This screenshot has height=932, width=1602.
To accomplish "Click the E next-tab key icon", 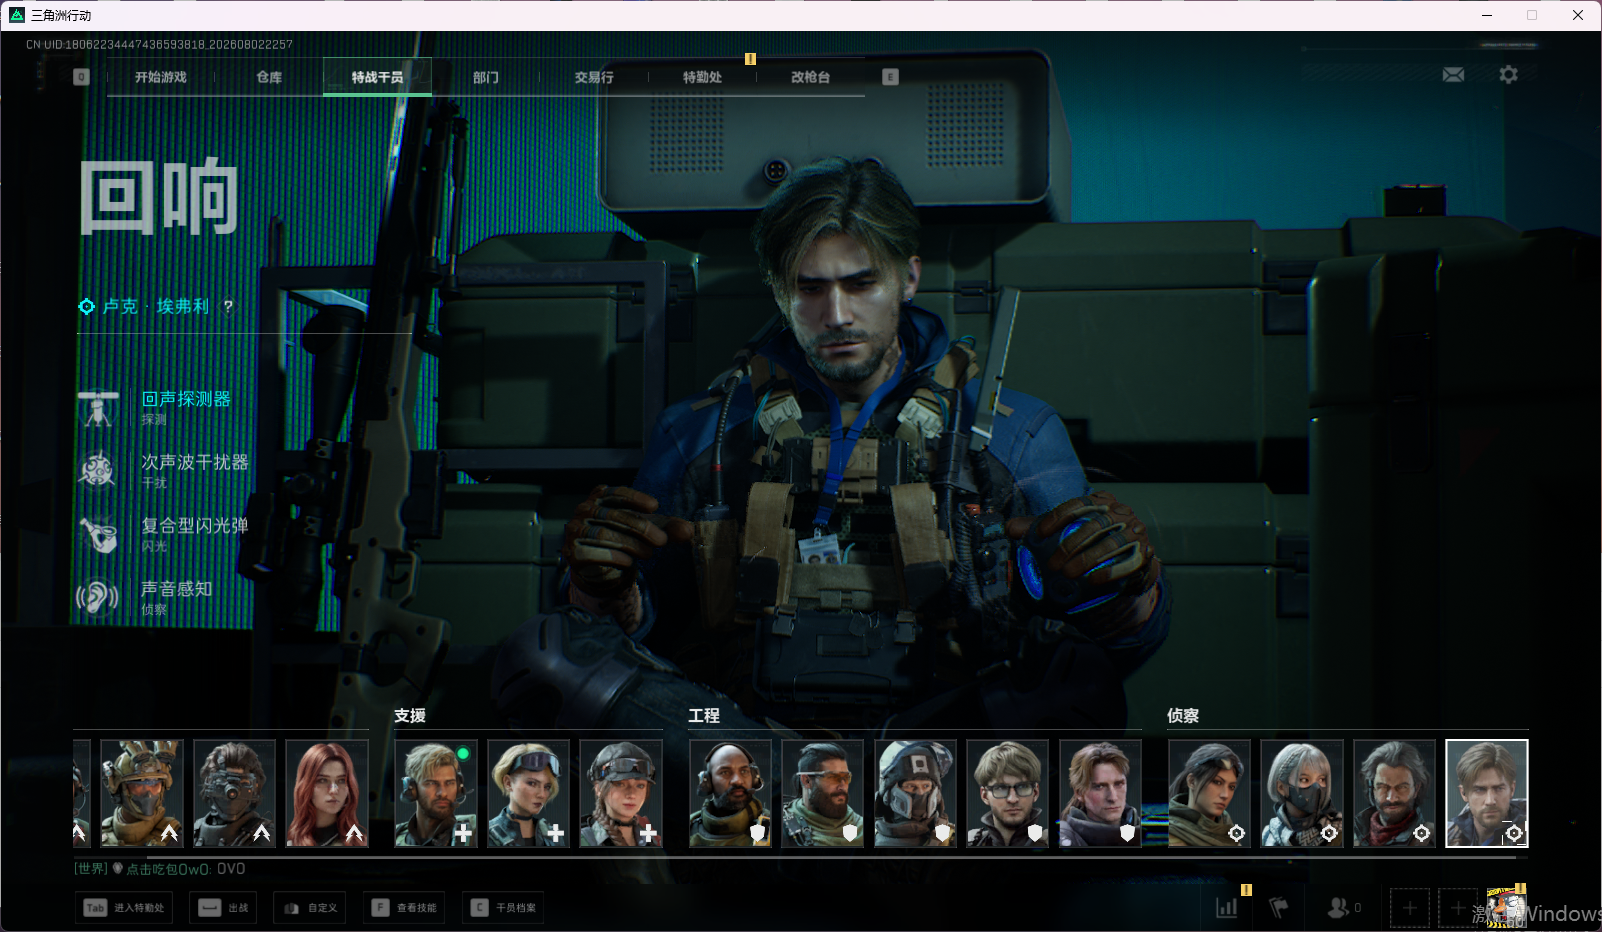I will click(x=890, y=77).
